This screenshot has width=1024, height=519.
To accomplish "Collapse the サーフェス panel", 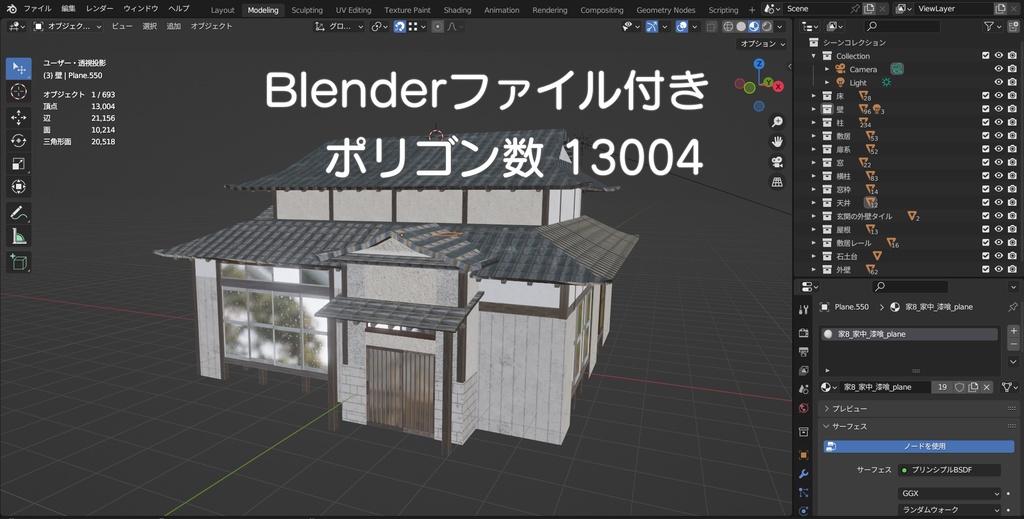I will (918, 426).
